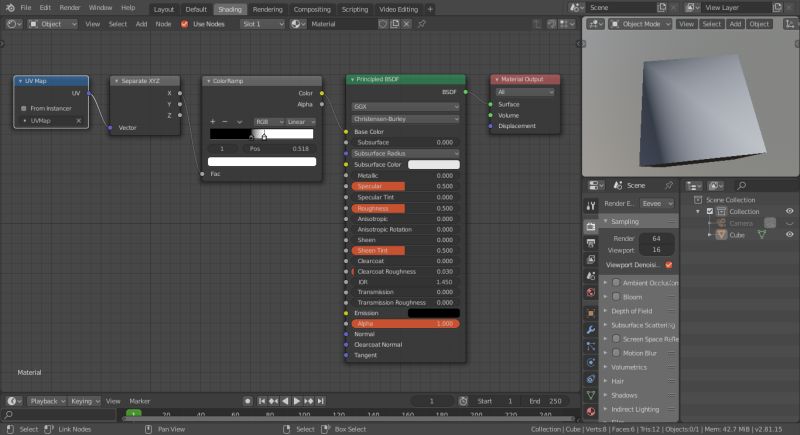Open the View Layer properties tab icon
Viewport: 800px width, 435px height.
point(591,259)
